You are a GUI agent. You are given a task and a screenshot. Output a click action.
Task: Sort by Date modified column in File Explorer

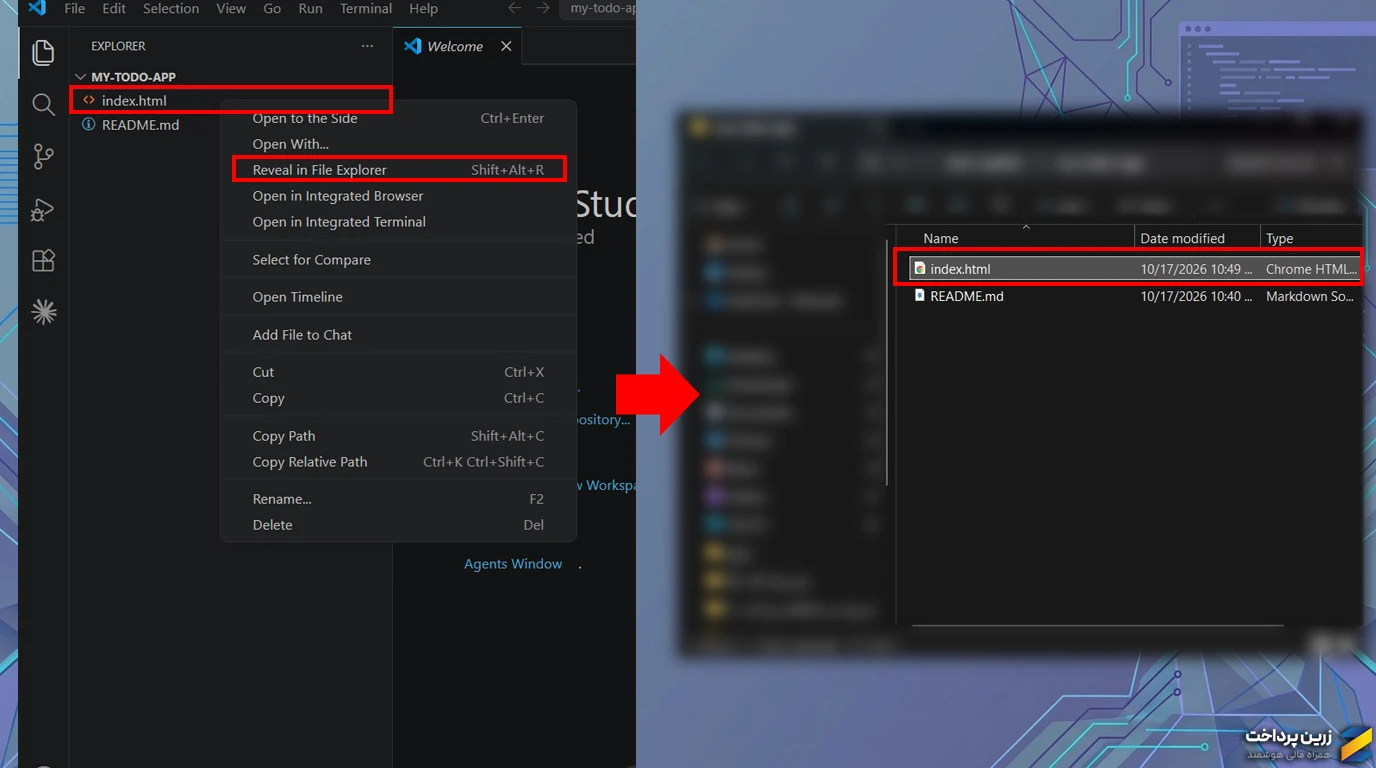1198,238
